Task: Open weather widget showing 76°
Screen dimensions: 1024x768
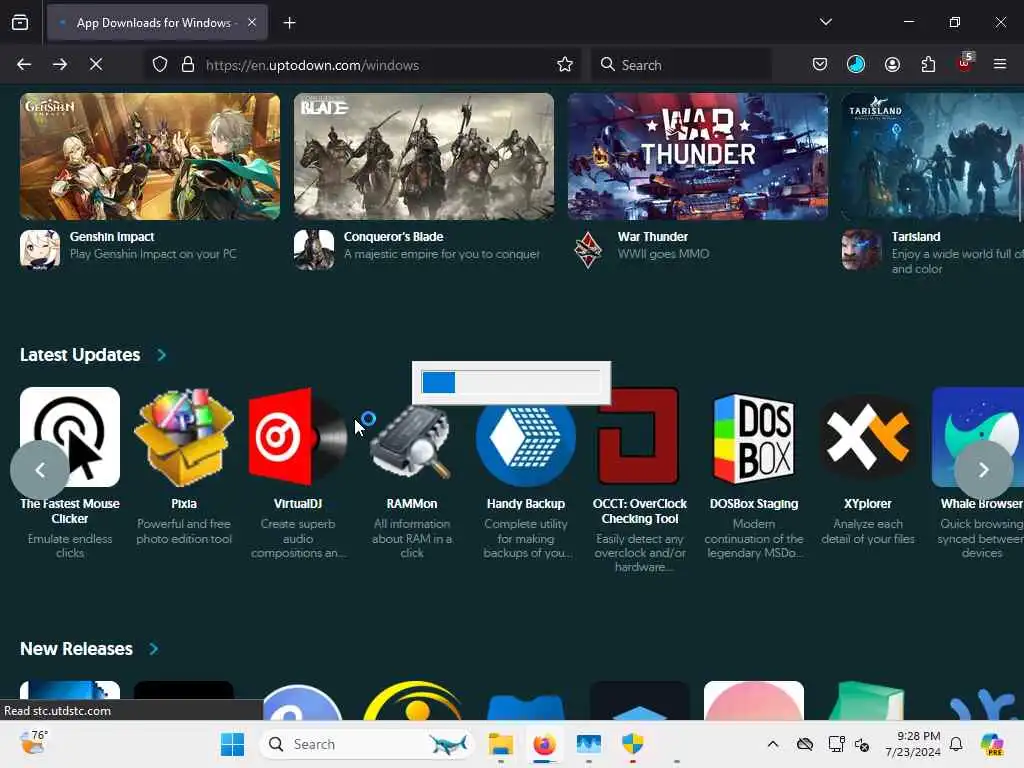Action: [x=34, y=743]
